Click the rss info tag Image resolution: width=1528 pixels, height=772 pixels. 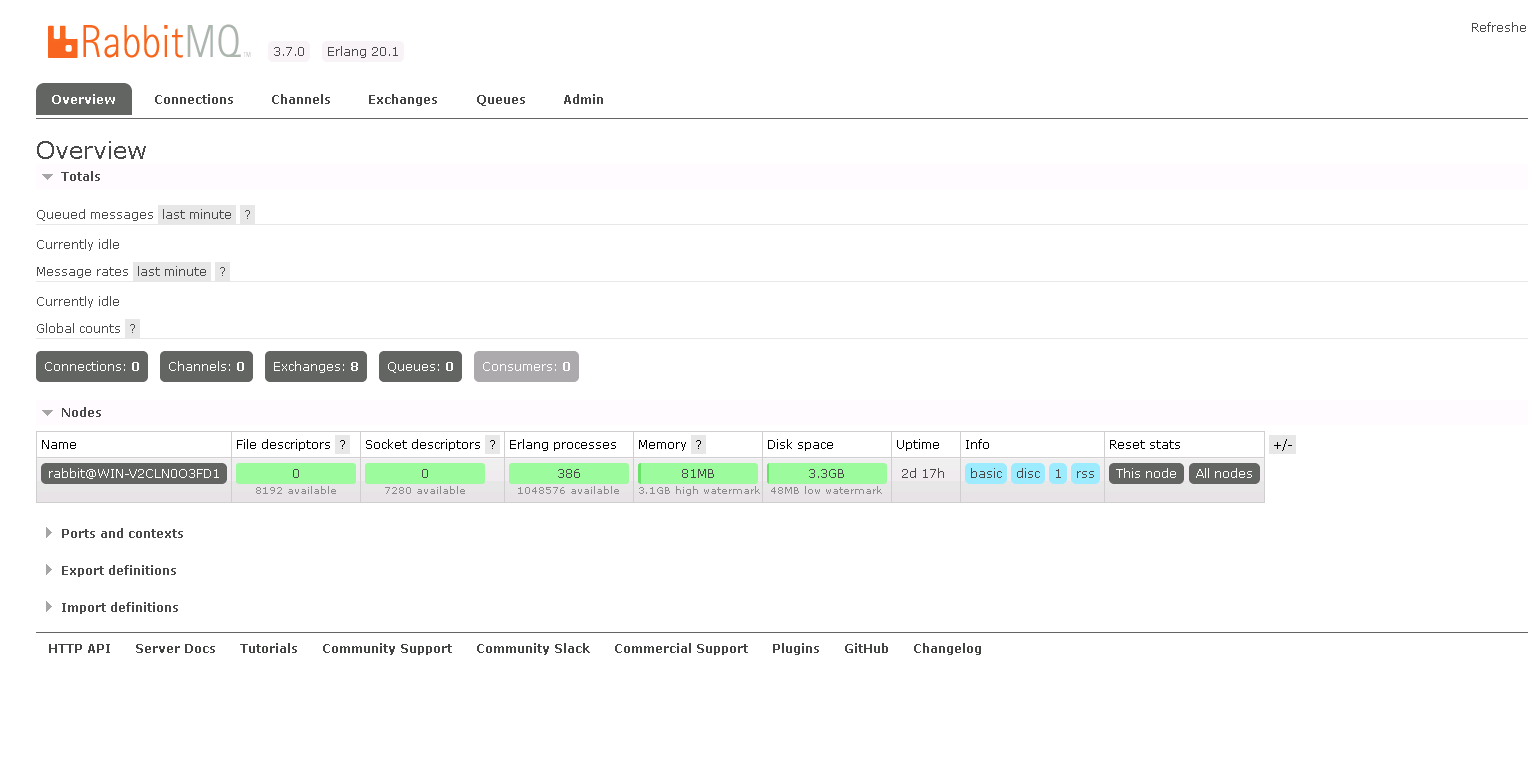(1085, 474)
